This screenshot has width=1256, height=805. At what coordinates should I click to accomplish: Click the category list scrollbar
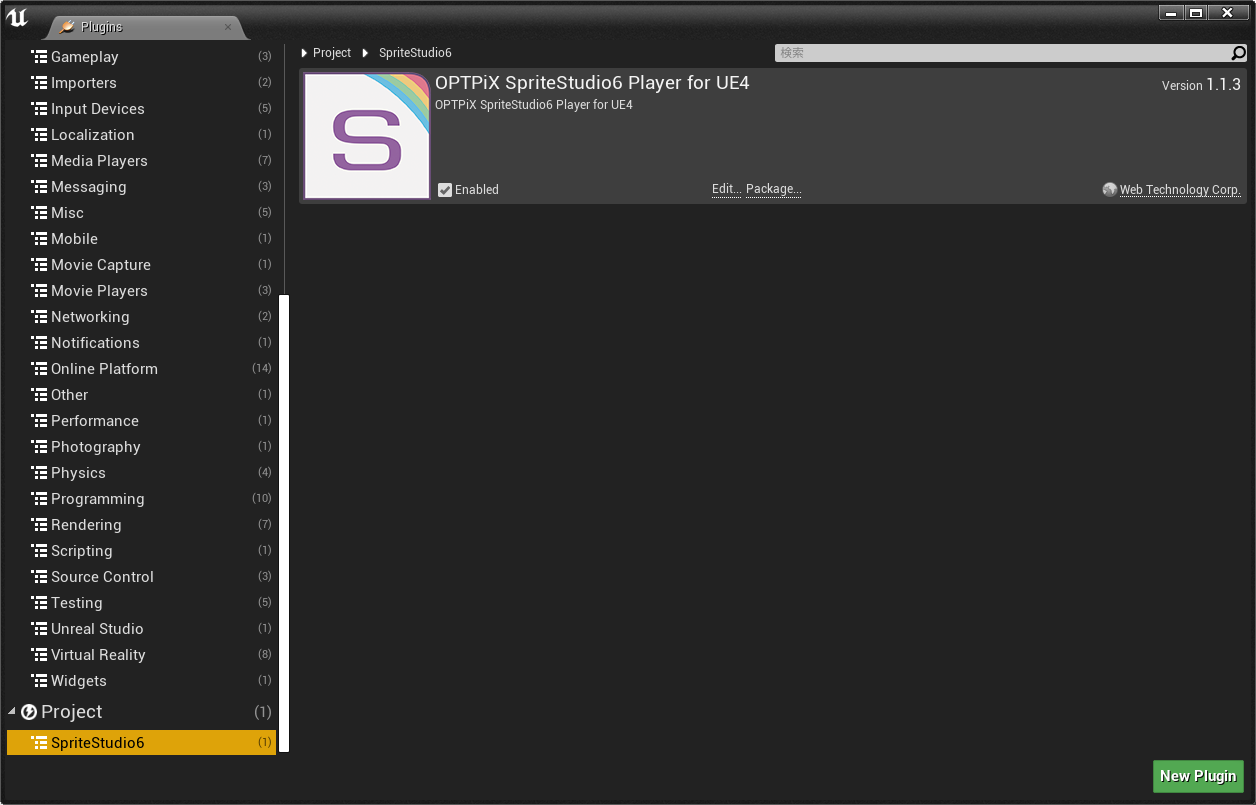[x=284, y=523]
